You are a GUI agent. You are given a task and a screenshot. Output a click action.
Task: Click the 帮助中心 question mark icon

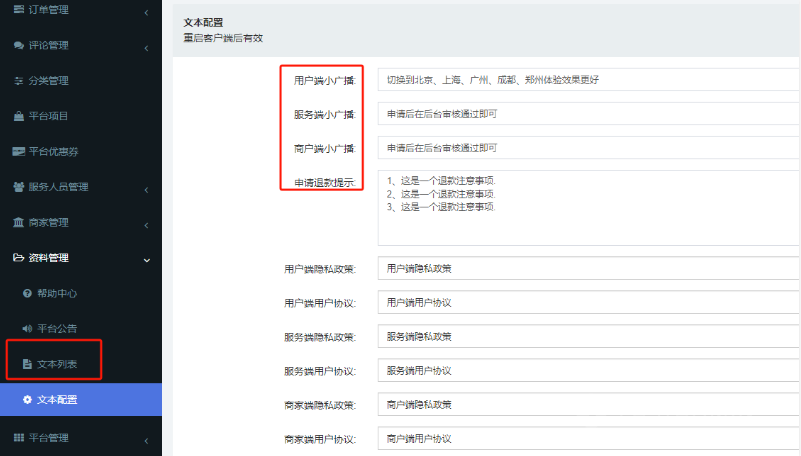click(x=27, y=294)
